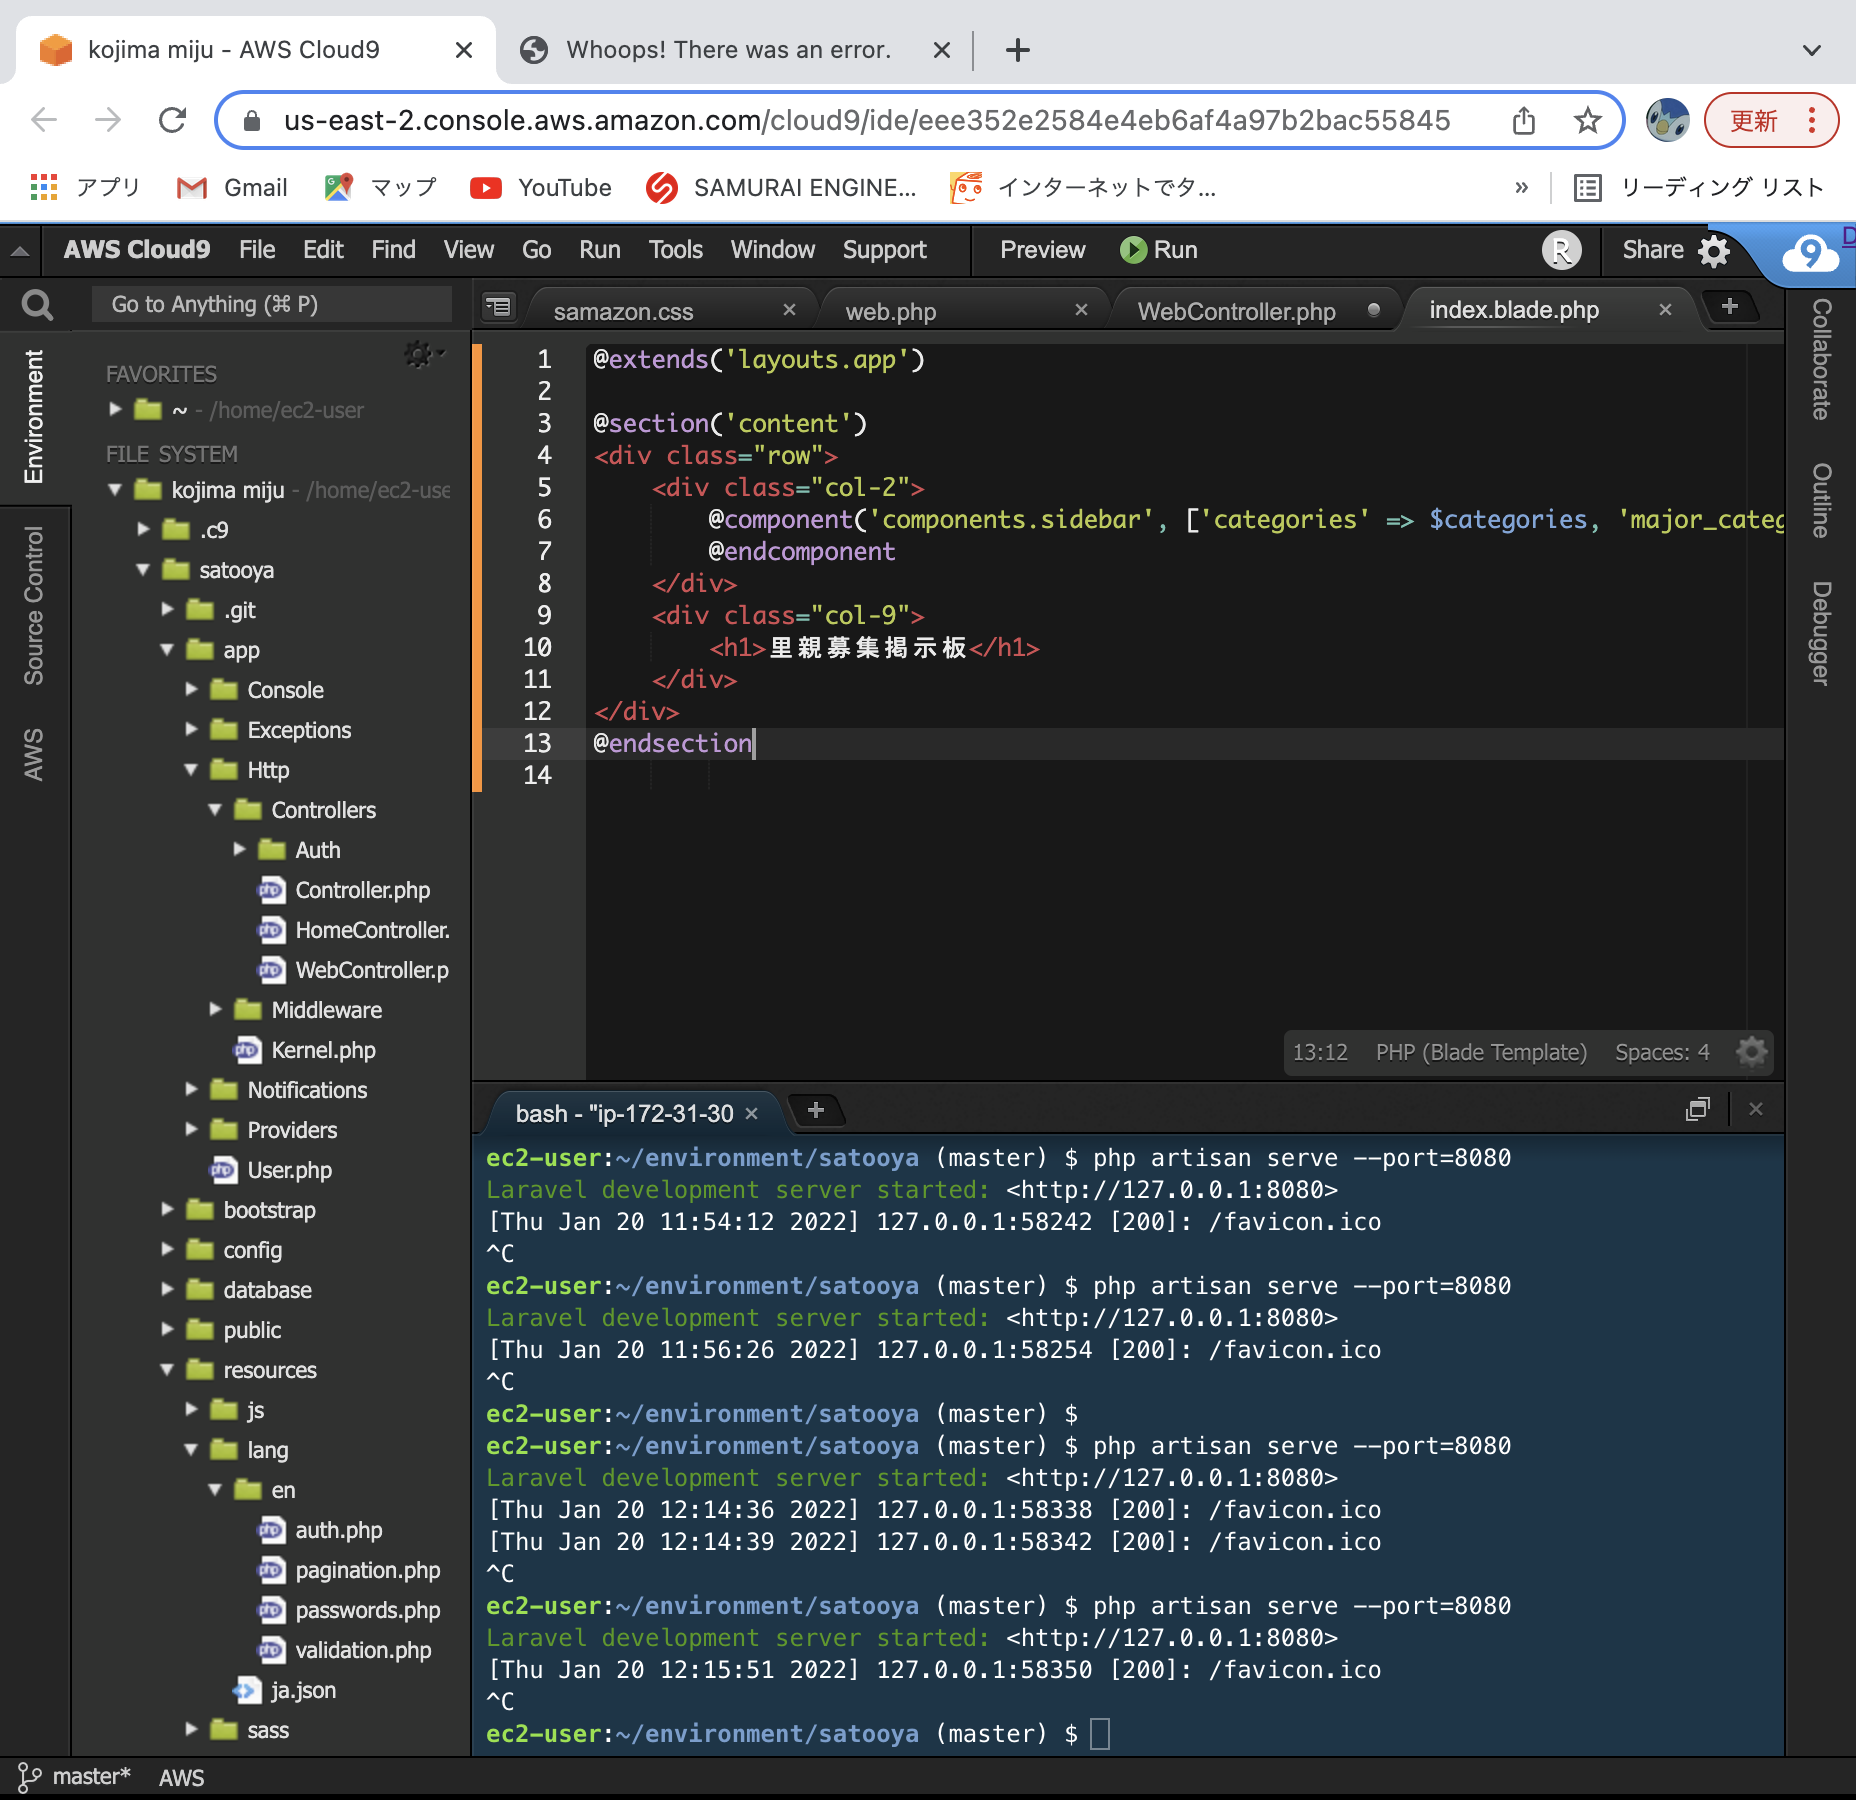Expand the .git folder
Viewport: 1856px width, 1800px height.
click(167, 609)
